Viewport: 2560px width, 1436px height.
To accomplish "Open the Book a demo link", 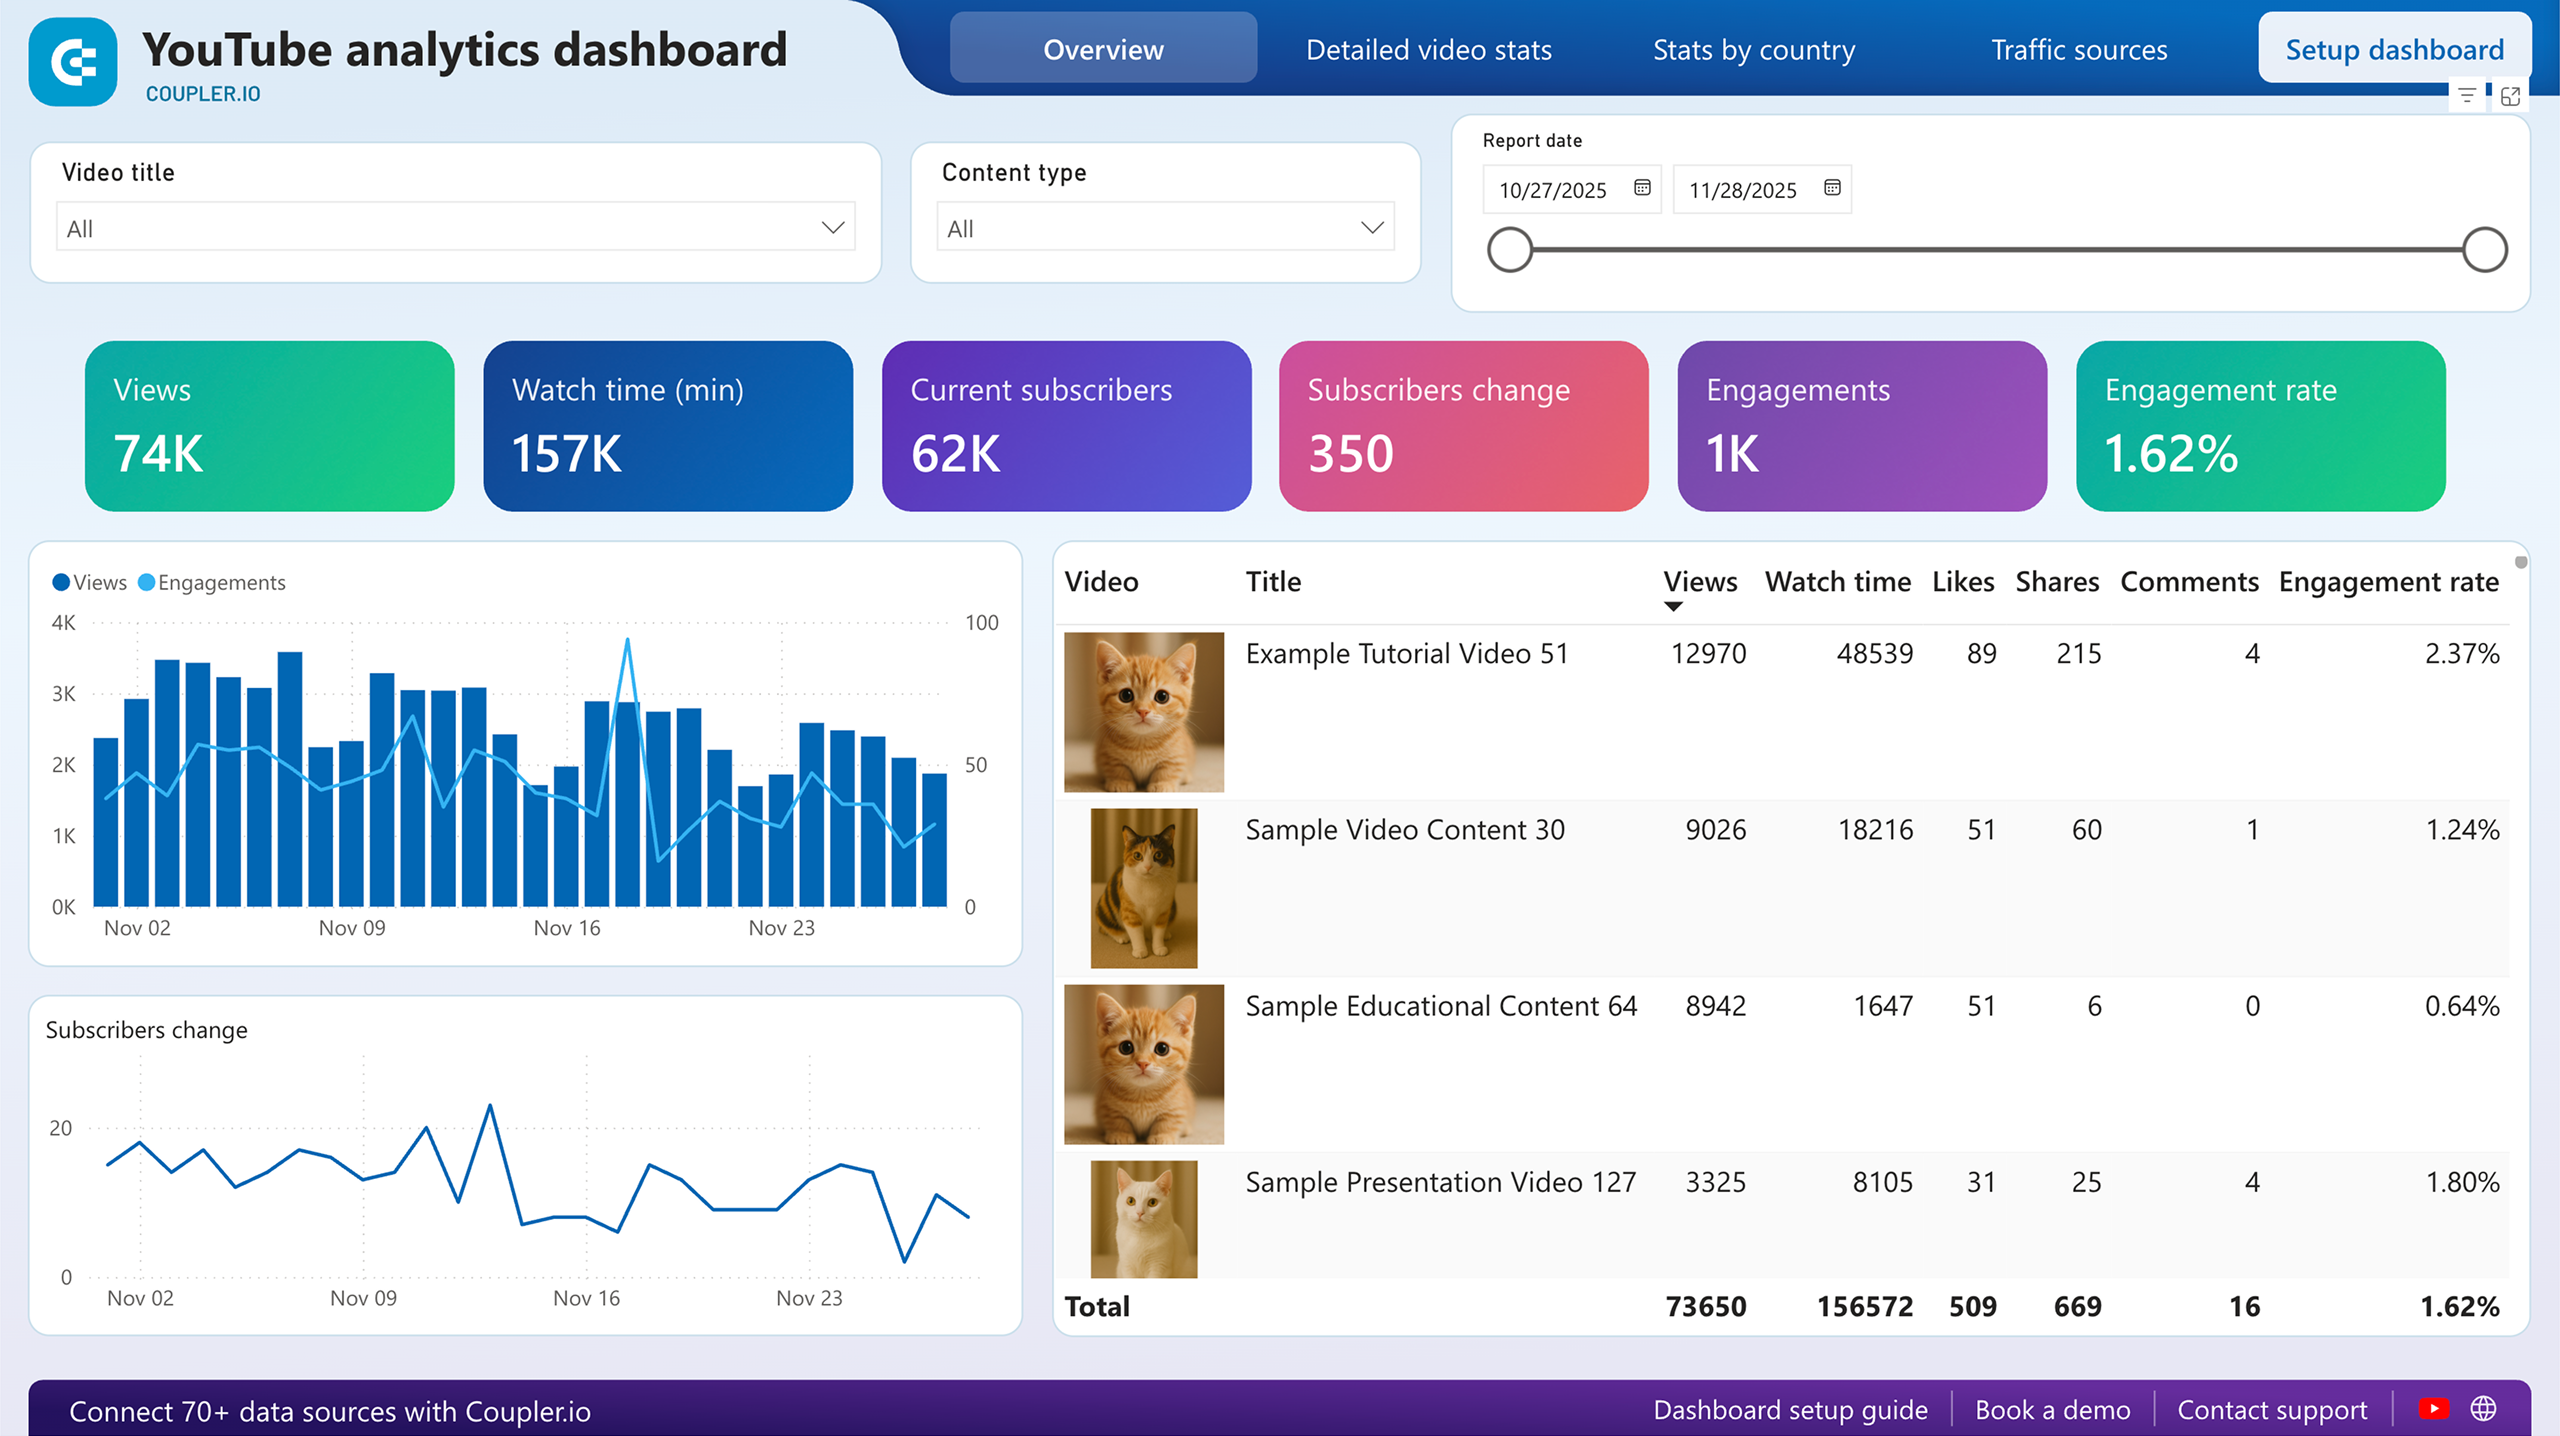I will (x=2052, y=1410).
